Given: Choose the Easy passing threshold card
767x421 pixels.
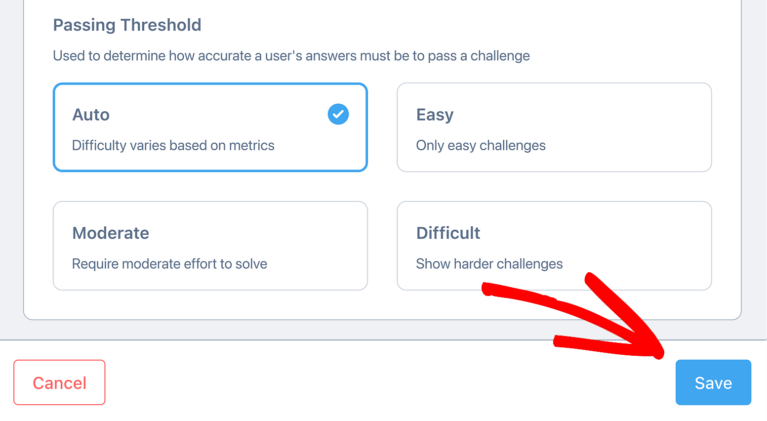Looking at the screenshot, I should coord(554,127).
